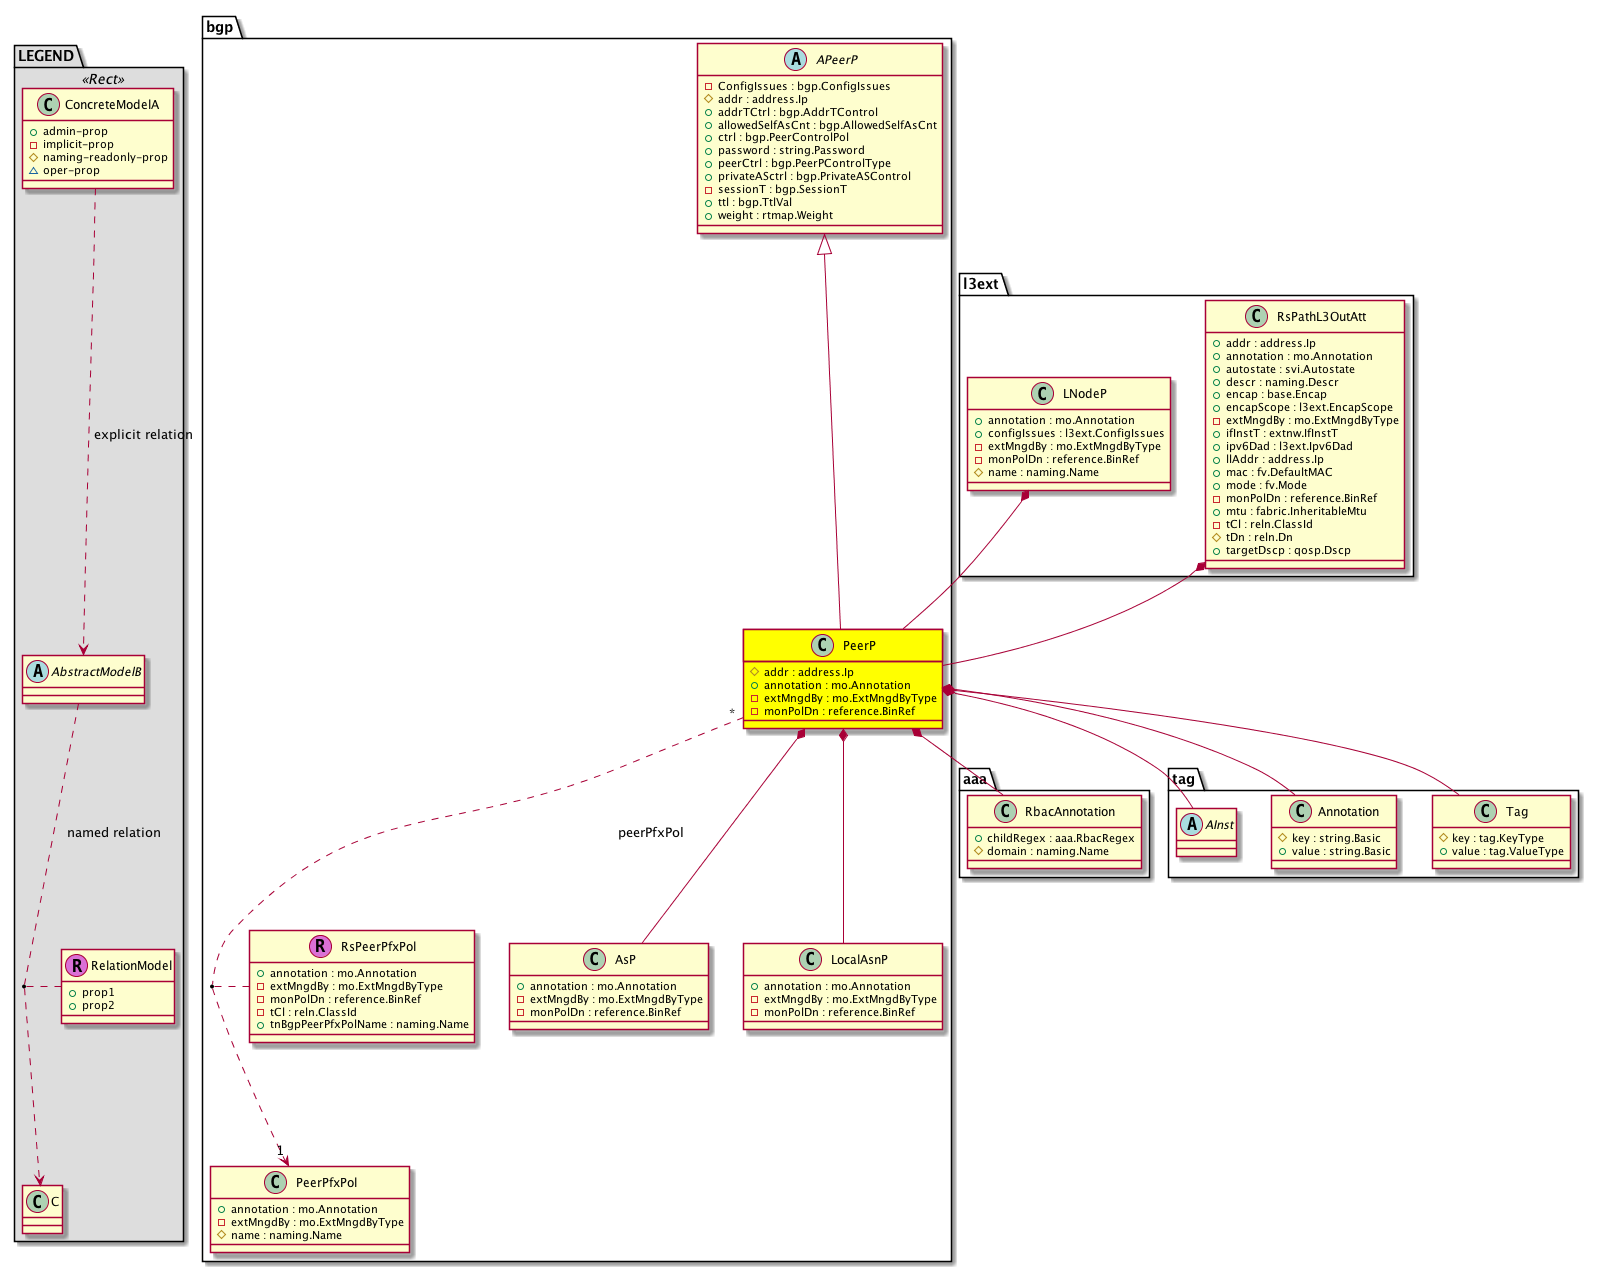Click the 'C' icon of RsPathL3OutAtt
The width and height of the screenshot is (1599, 1272).
(x=1256, y=316)
